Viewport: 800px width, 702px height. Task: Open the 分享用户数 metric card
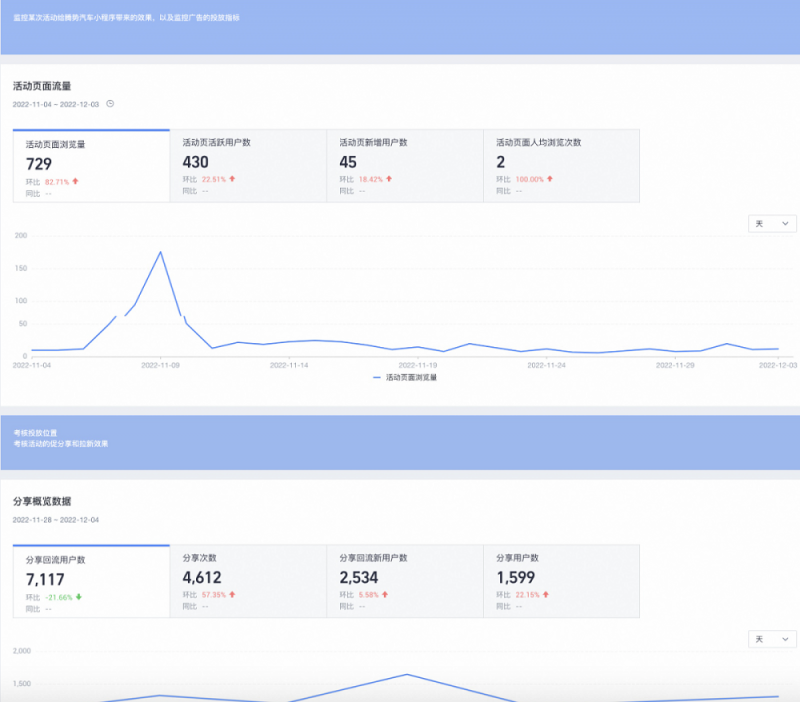tap(561, 581)
